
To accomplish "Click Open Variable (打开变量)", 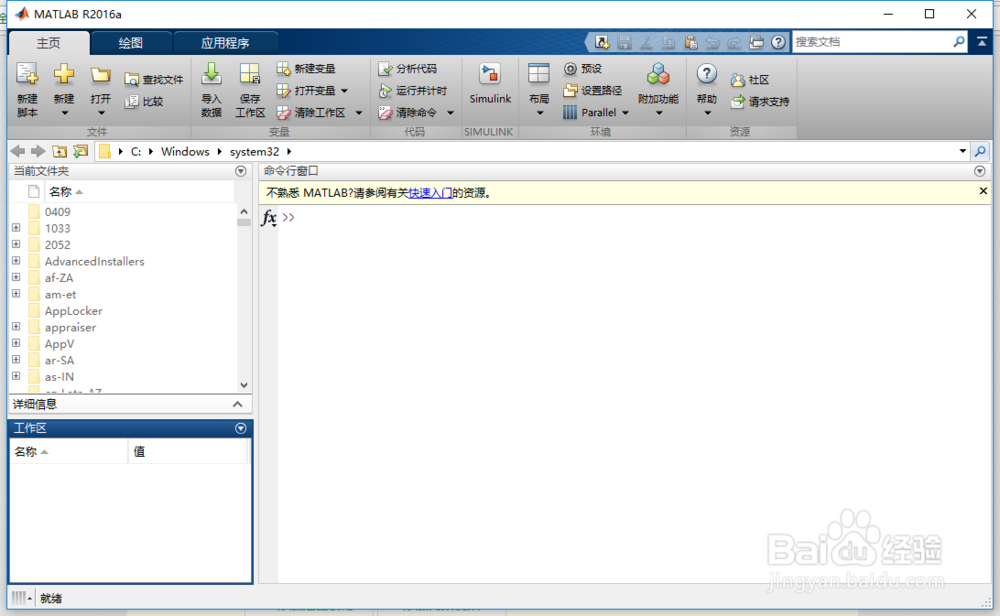I will (x=306, y=91).
